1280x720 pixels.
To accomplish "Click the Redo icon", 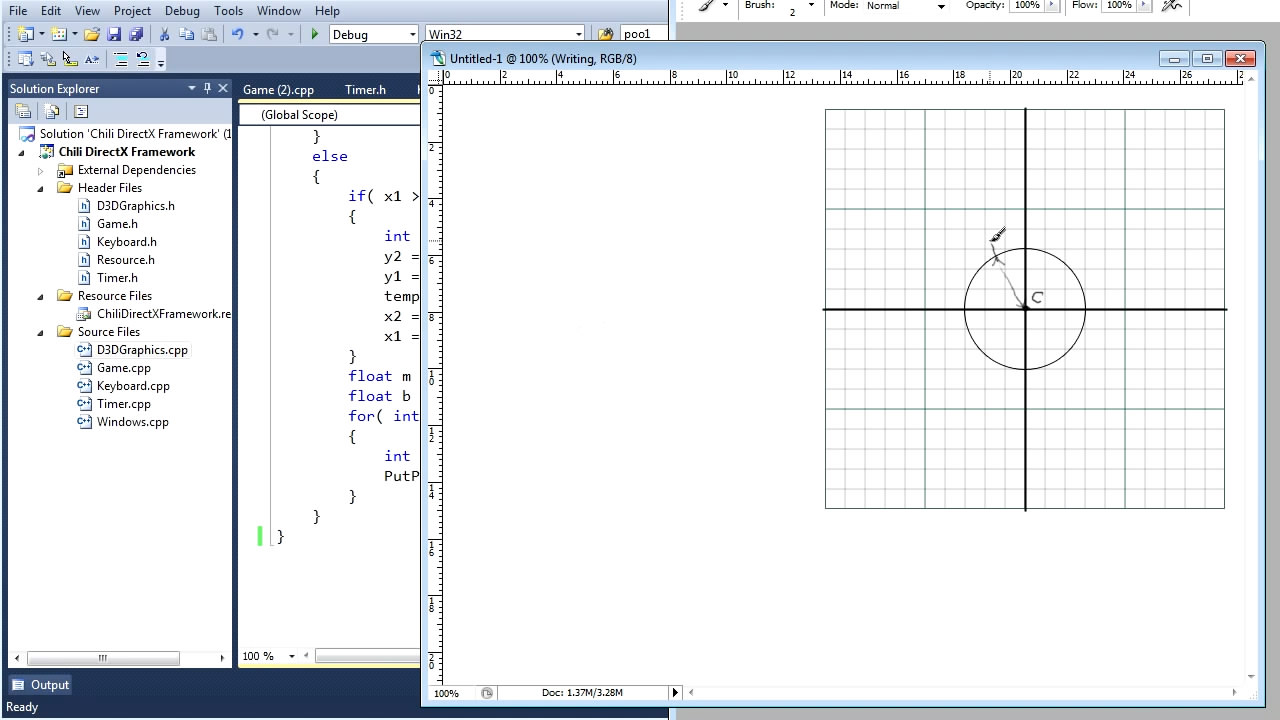I will 272,34.
